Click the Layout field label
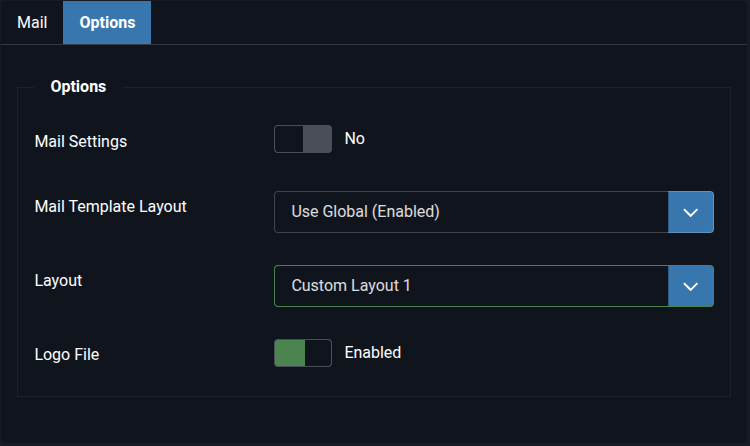Viewport: 750px width, 446px height. [x=58, y=280]
